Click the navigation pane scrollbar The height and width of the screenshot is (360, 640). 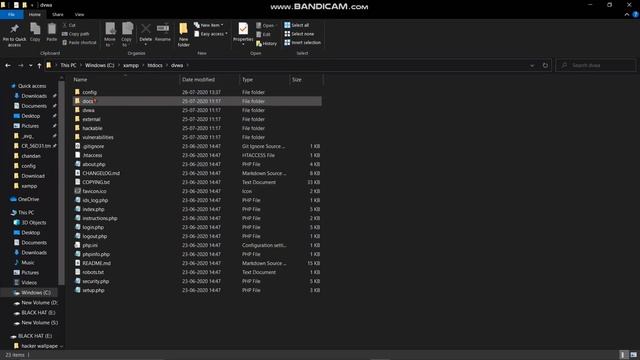tap(61, 183)
